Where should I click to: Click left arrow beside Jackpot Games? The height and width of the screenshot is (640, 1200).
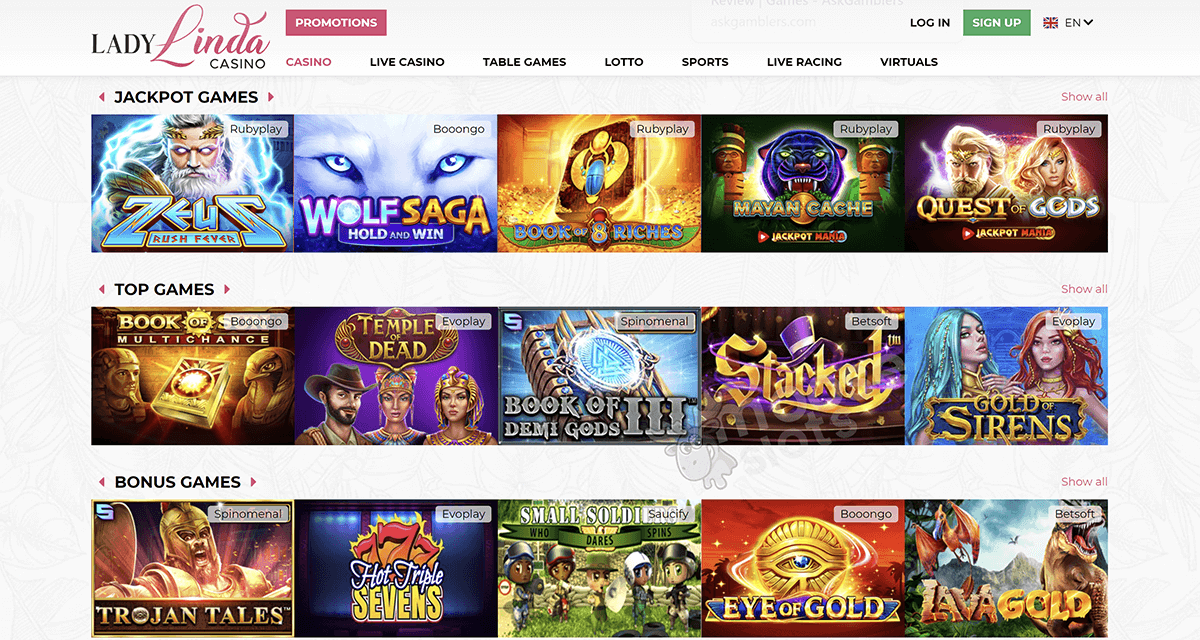pos(102,97)
